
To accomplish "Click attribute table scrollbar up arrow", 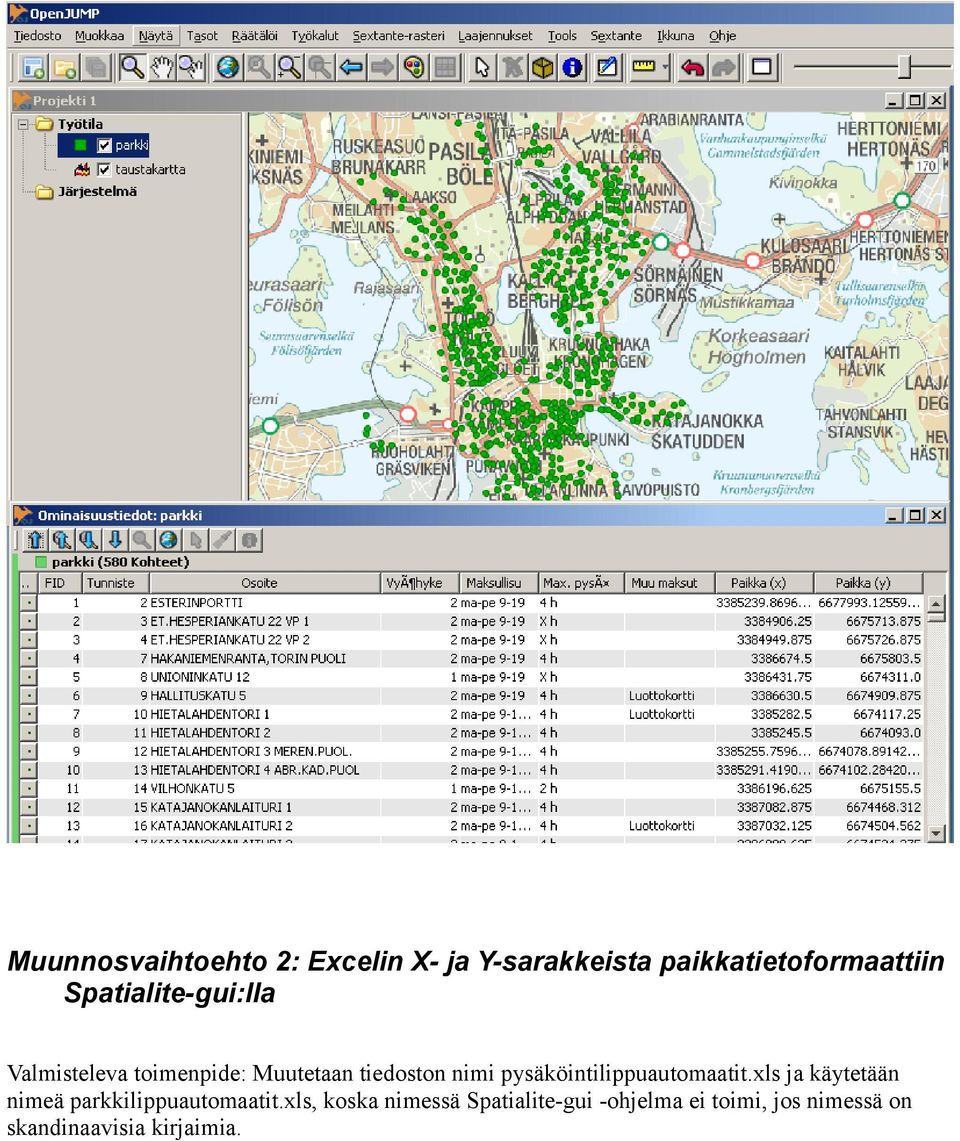I will 937,603.
